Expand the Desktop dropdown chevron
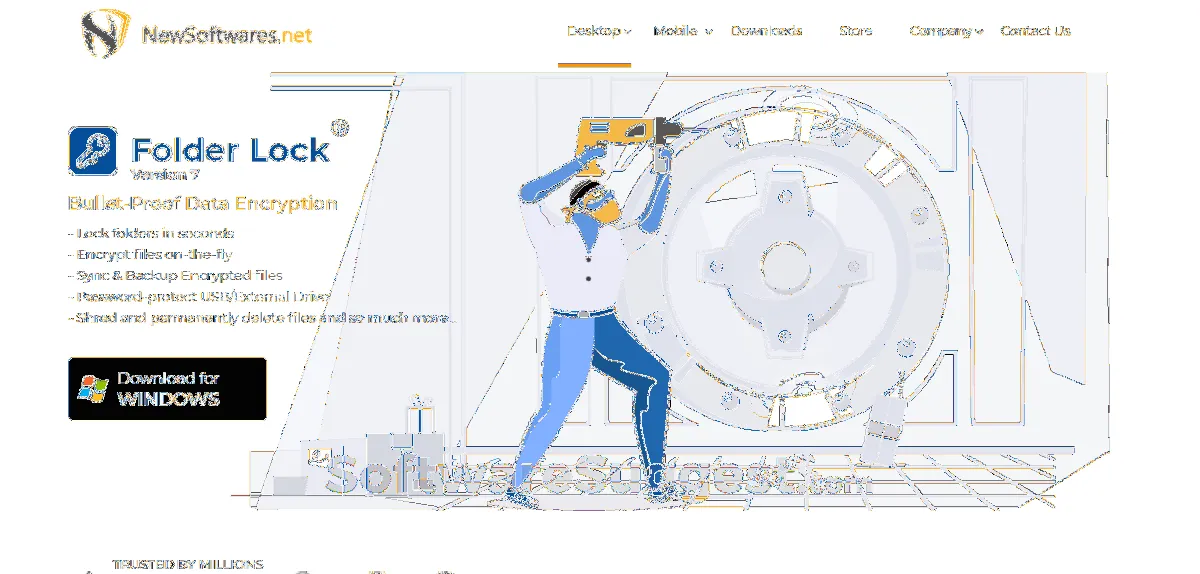 click(x=628, y=32)
